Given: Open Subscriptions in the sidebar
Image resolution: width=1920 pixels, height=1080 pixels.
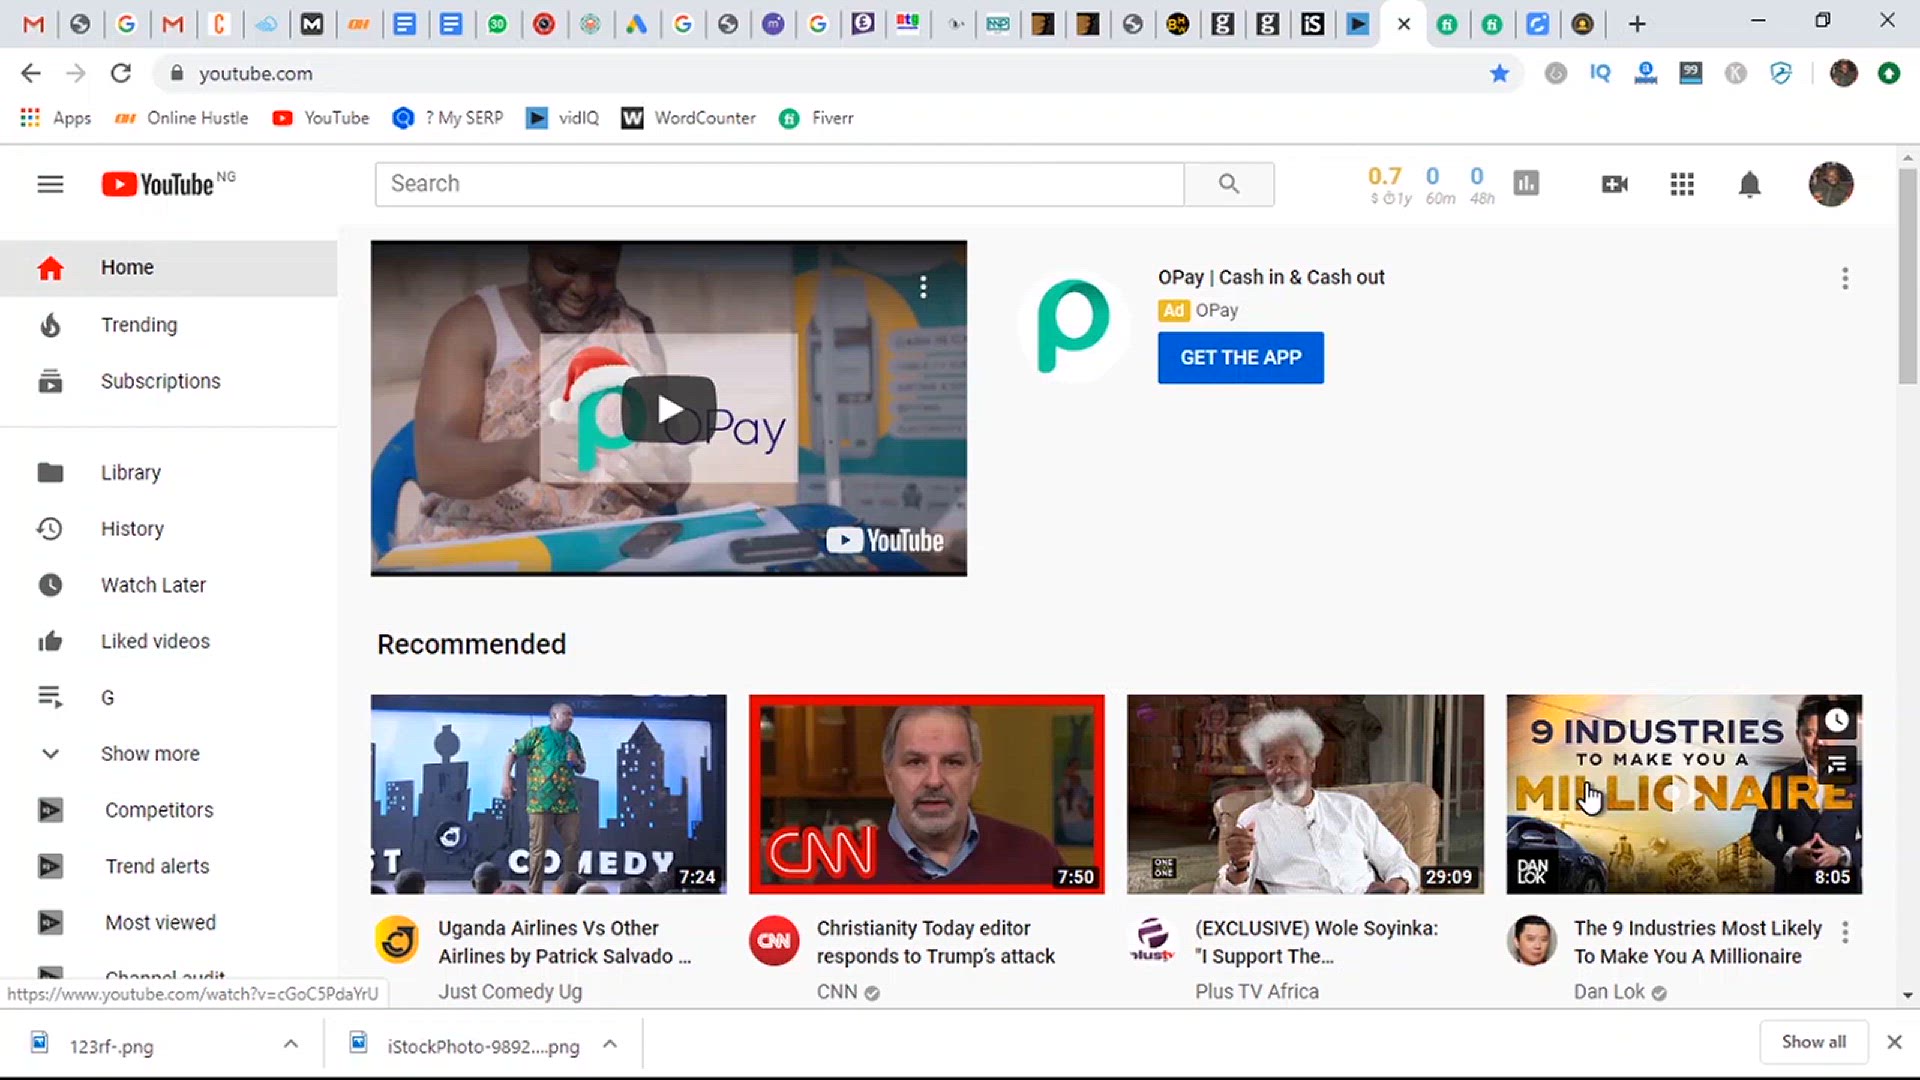Looking at the screenshot, I should [168, 381].
